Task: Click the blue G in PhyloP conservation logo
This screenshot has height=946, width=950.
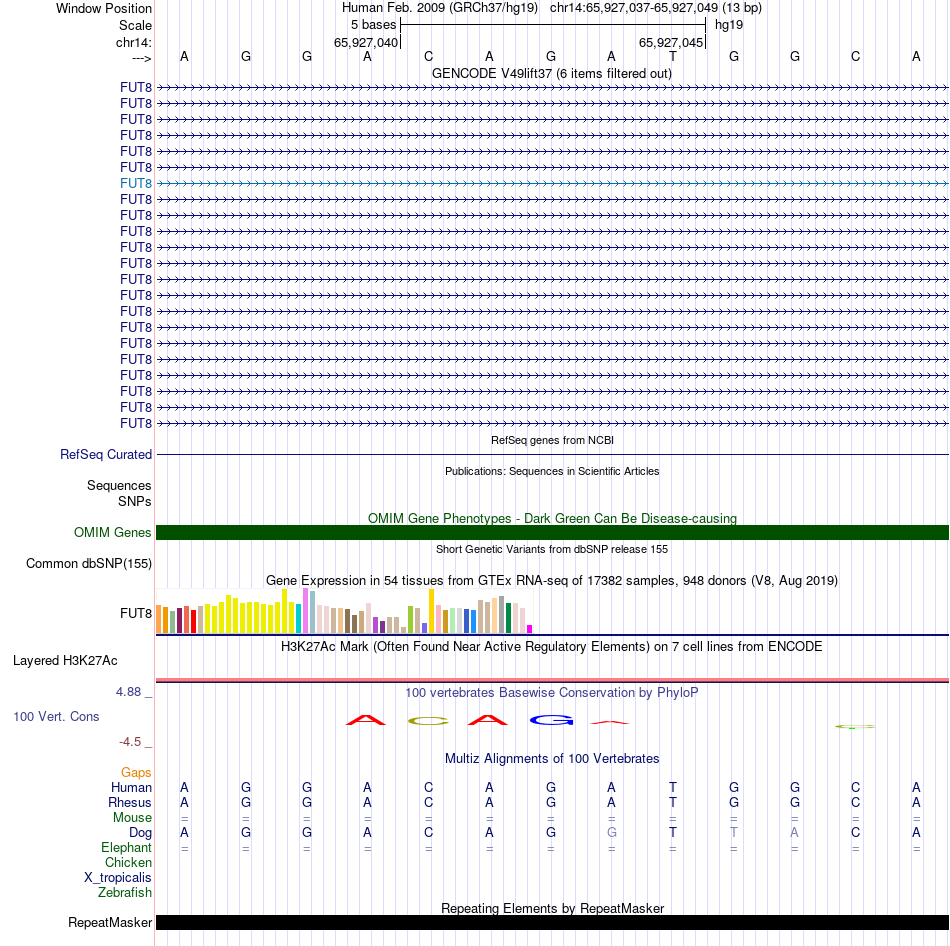Action: tap(551, 720)
